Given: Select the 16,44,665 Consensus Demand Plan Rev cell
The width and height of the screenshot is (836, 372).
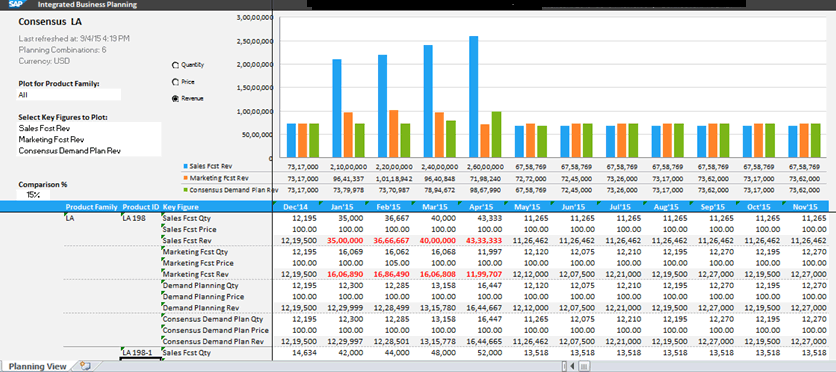Looking at the screenshot, I should pyautogui.click(x=485, y=341).
